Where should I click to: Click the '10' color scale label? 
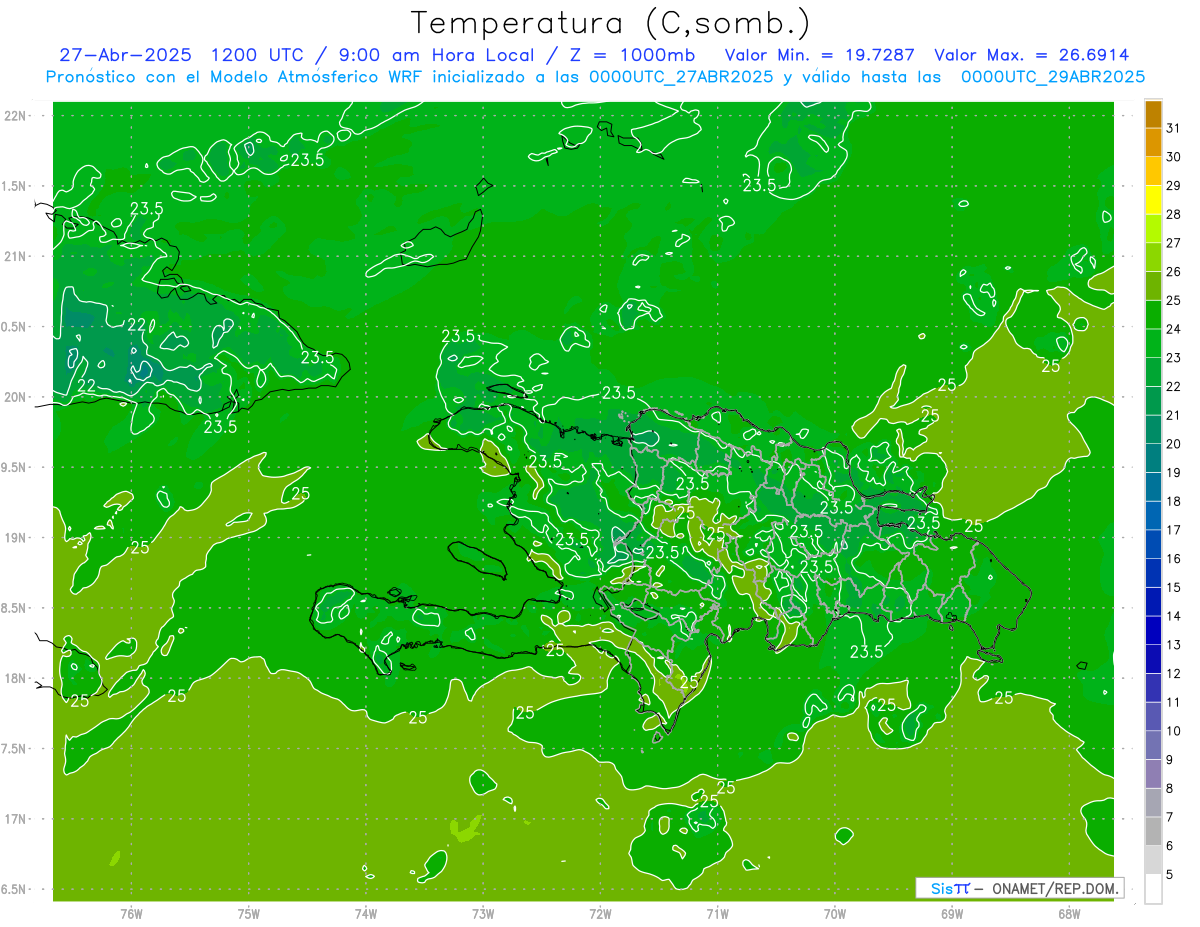1173,731
